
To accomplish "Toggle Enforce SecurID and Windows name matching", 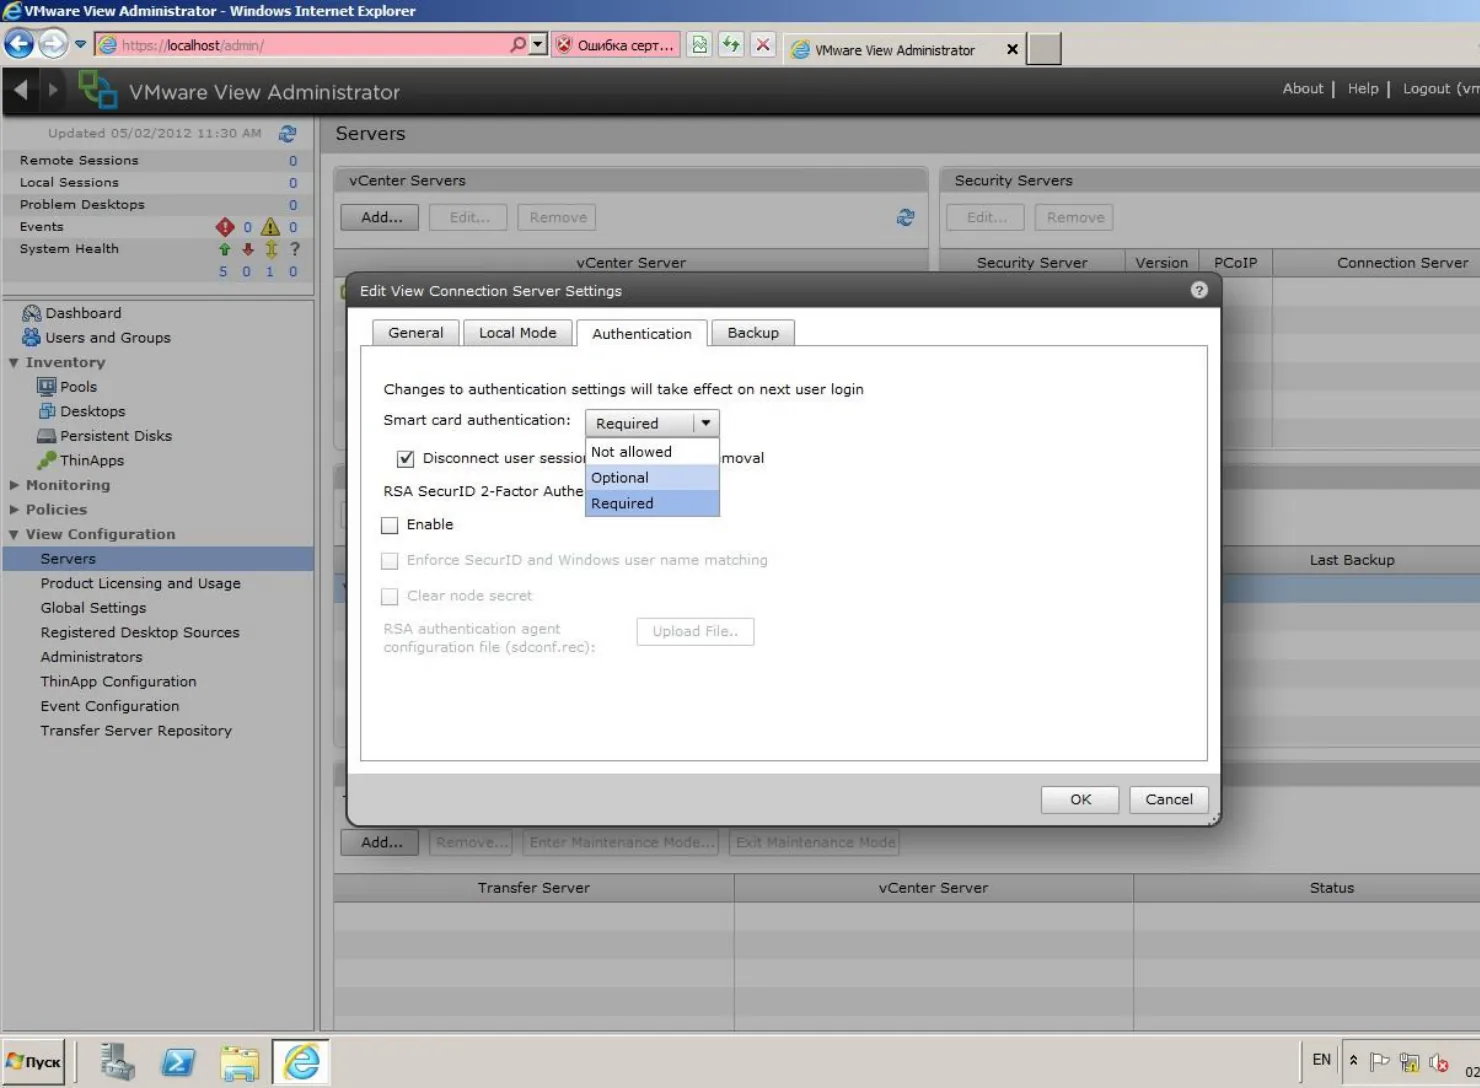I will click(390, 561).
